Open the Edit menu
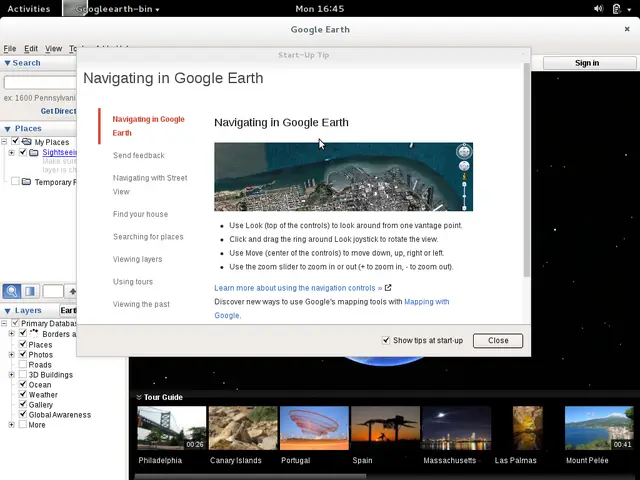Screen dimensions: 640x480 tap(31, 49)
